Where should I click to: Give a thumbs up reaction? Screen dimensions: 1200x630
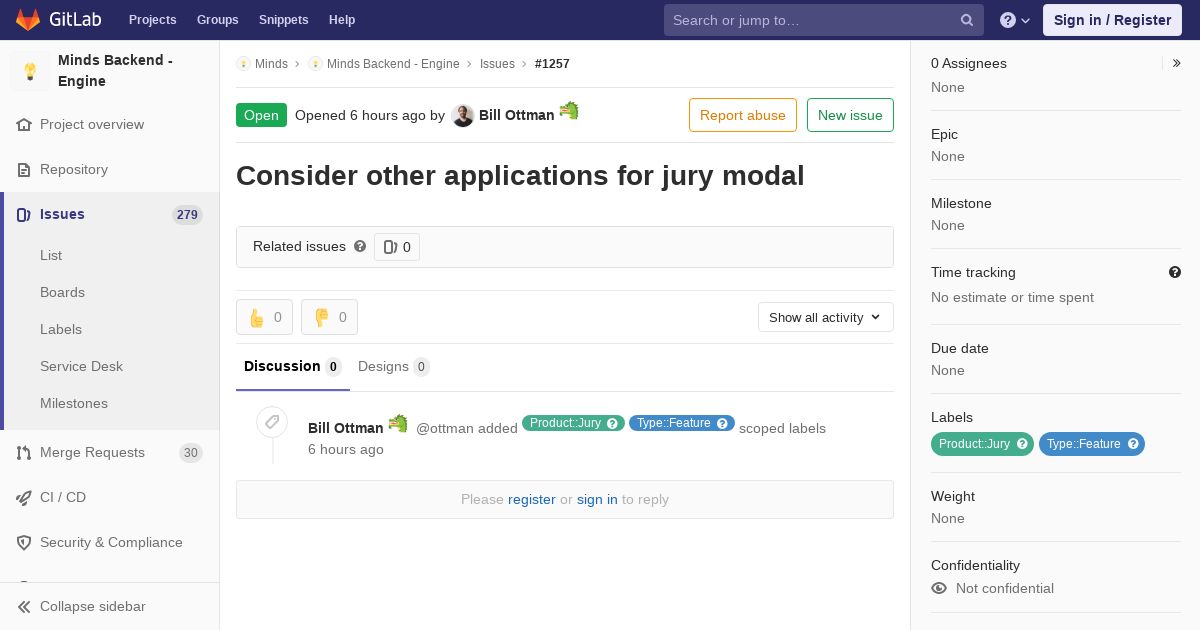pyautogui.click(x=264, y=317)
